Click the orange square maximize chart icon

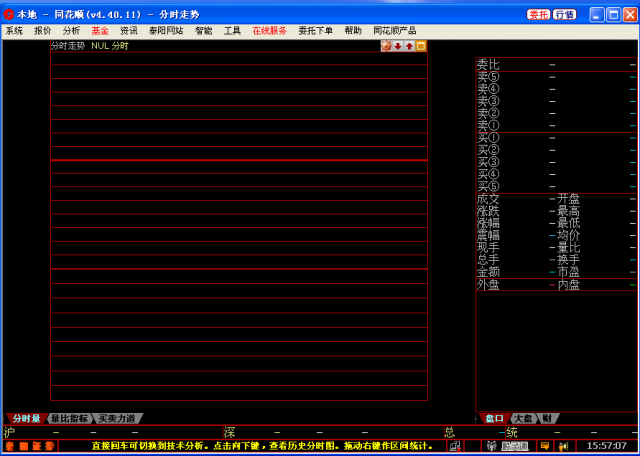click(x=421, y=46)
